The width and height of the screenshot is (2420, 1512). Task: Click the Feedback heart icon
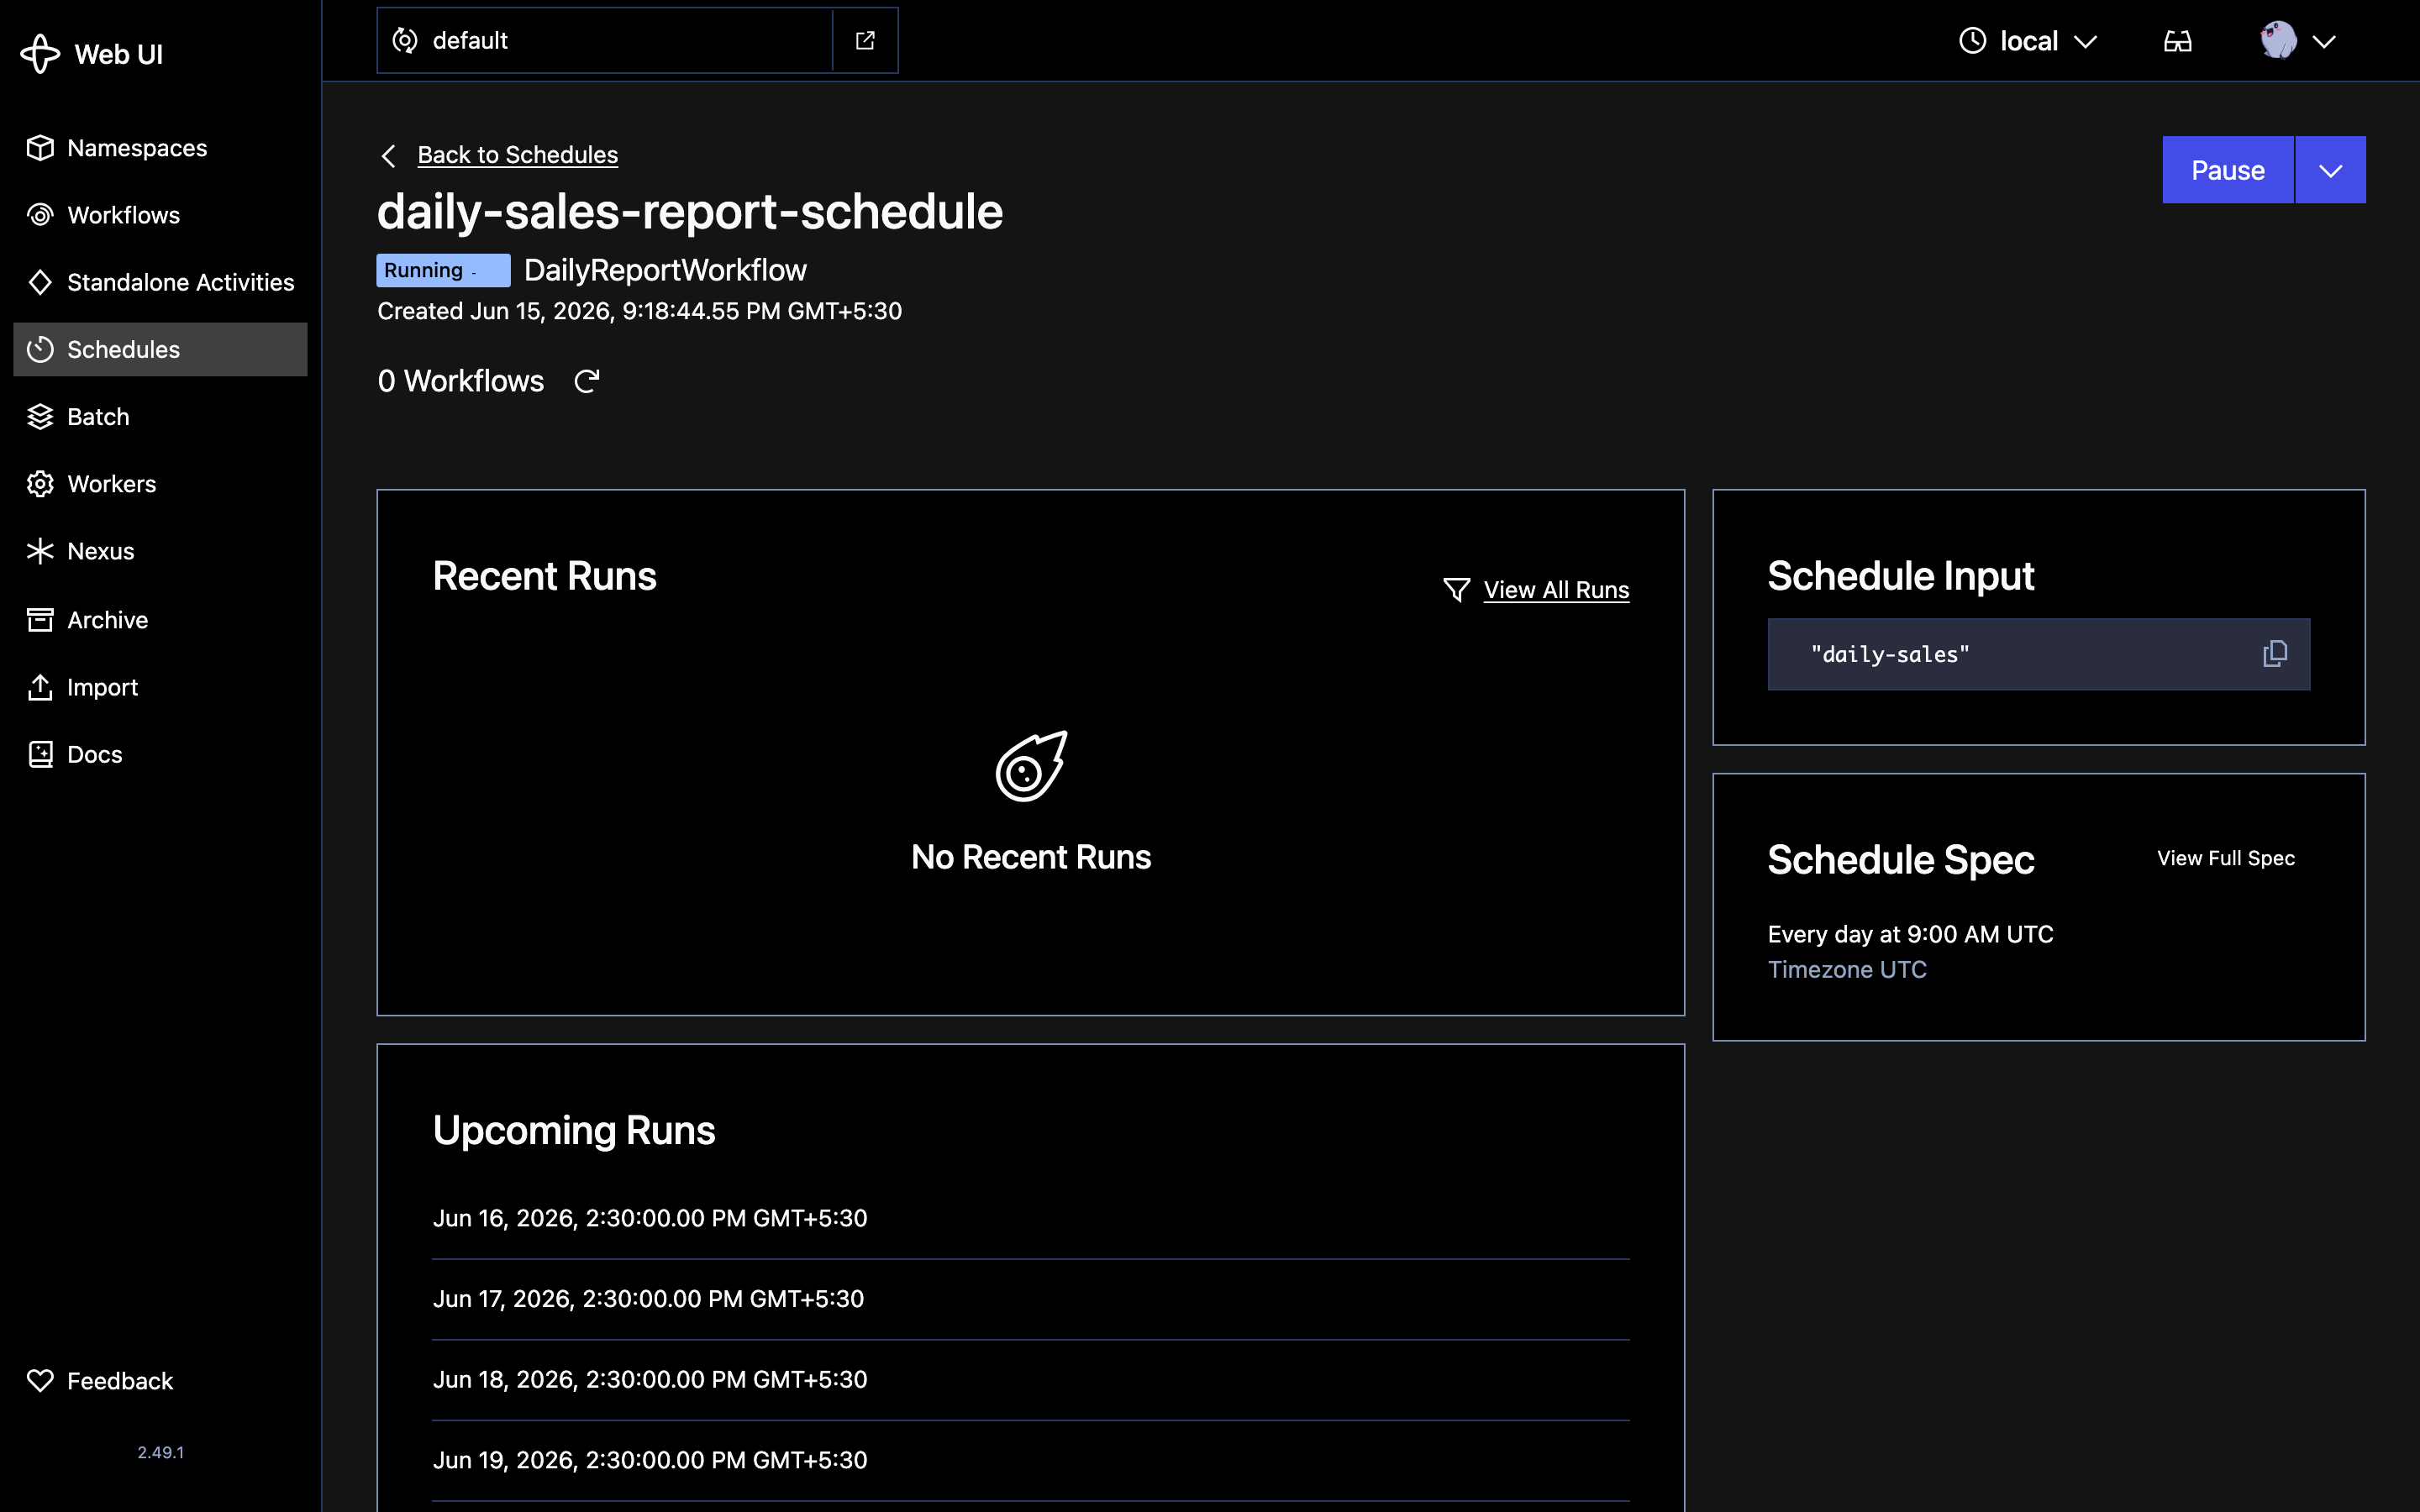tap(40, 1381)
